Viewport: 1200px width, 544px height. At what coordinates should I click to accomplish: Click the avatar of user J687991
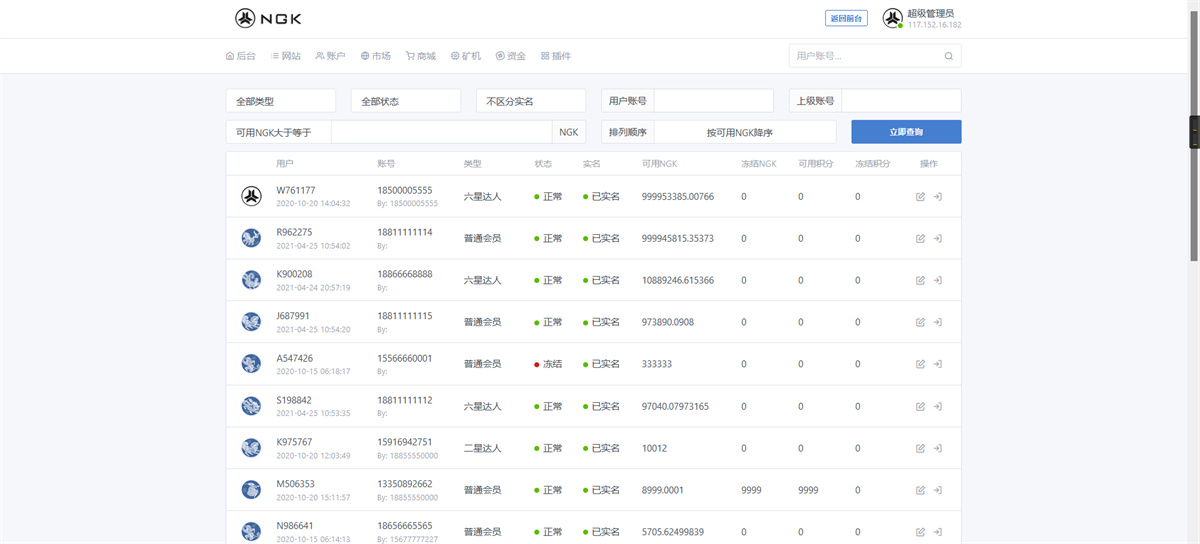[251, 322]
